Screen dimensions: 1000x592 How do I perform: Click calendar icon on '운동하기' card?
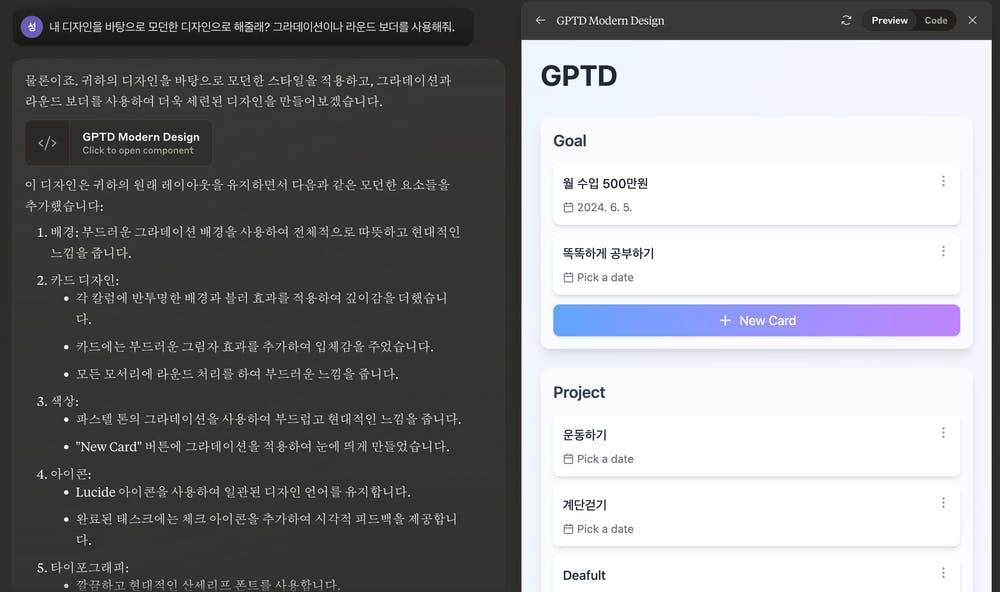pos(568,459)
